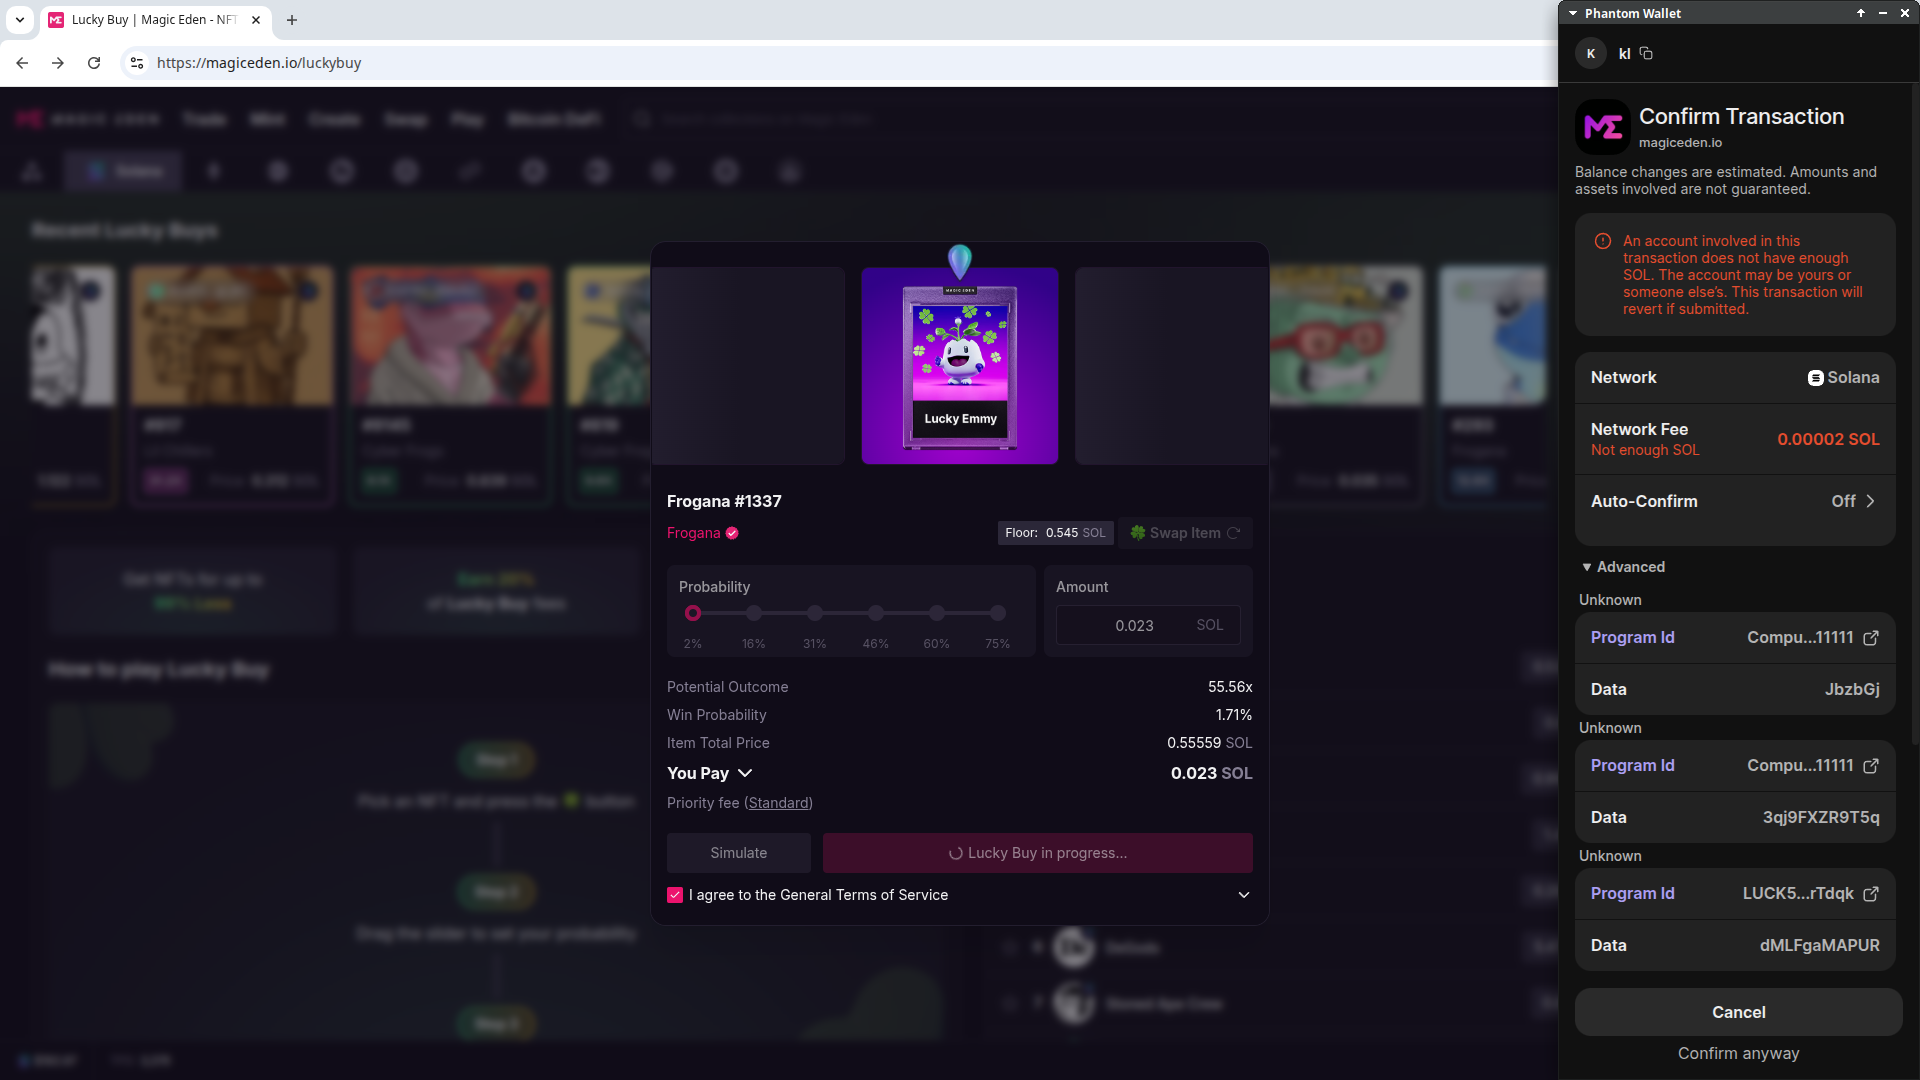1920x1080 pixels.
Task: Open the tab search dropdown arrow
Action: pos(20,20)
